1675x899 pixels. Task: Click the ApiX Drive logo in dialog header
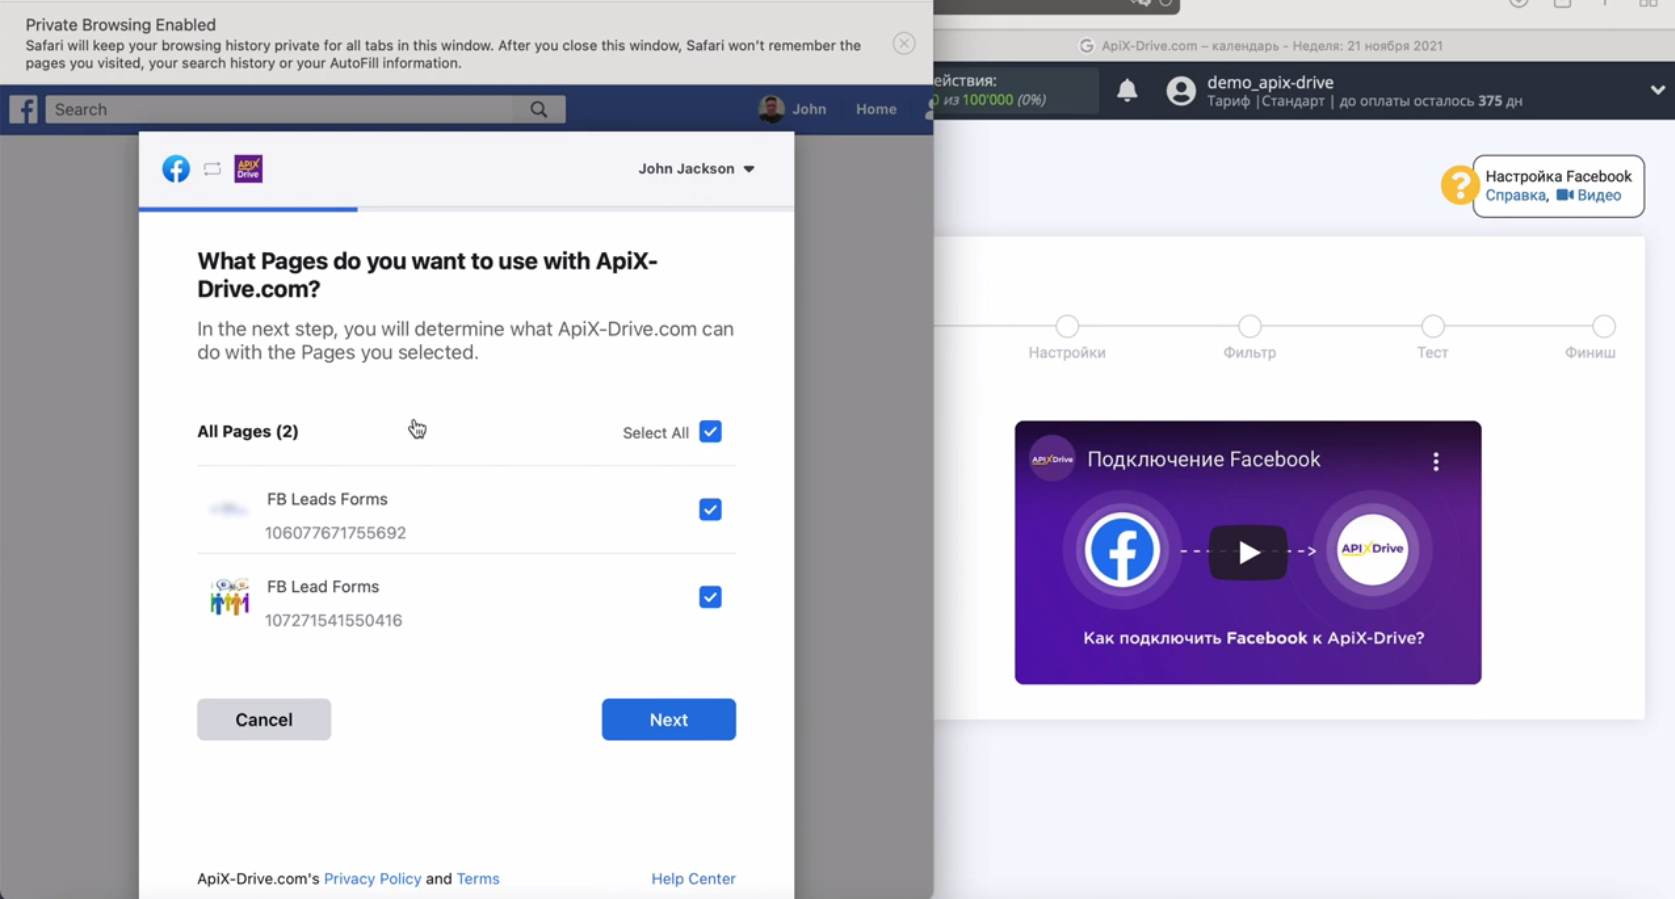tap(248, 169)
